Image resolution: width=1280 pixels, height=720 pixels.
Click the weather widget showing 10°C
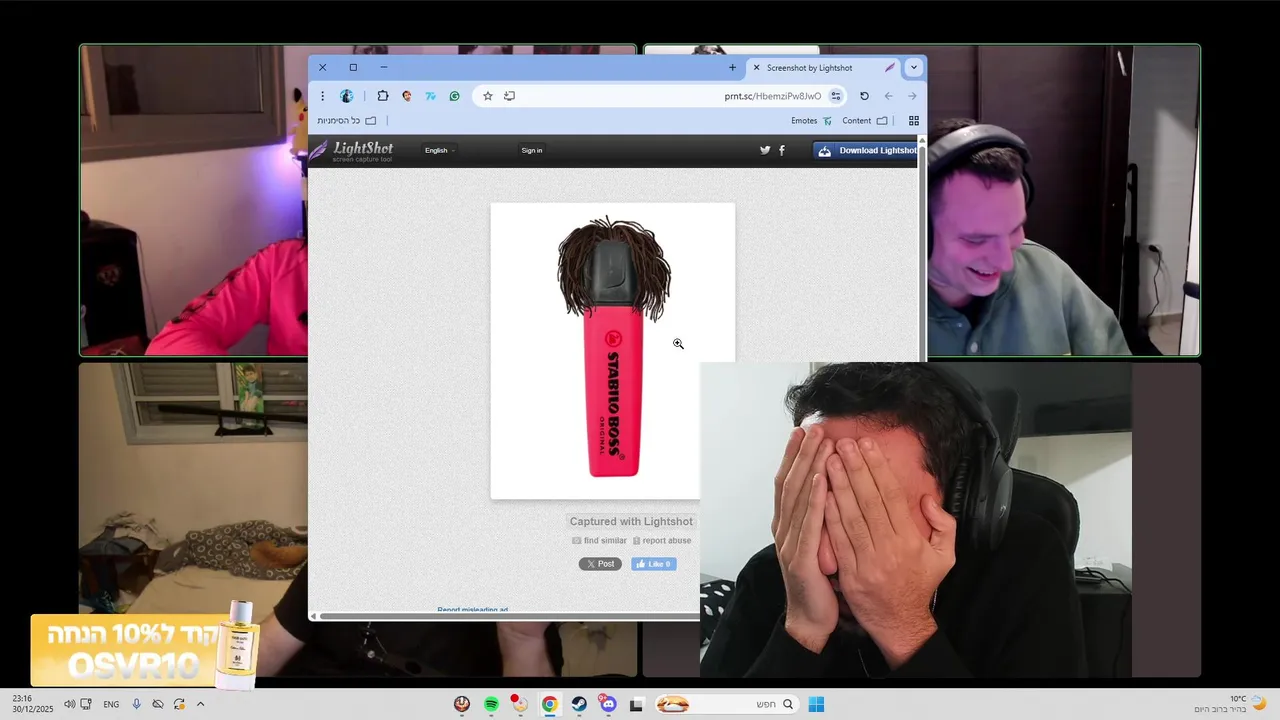1231,704
